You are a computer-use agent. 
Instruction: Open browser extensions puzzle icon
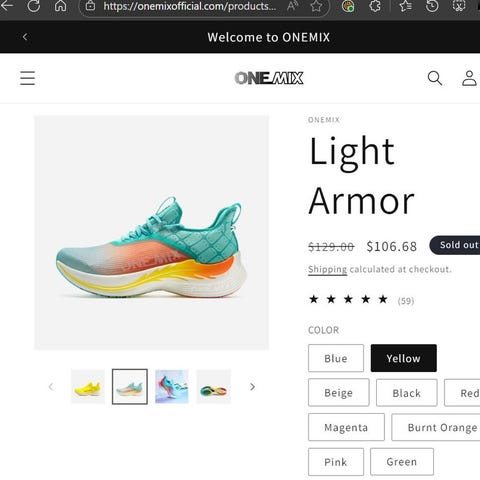point(375,6)
